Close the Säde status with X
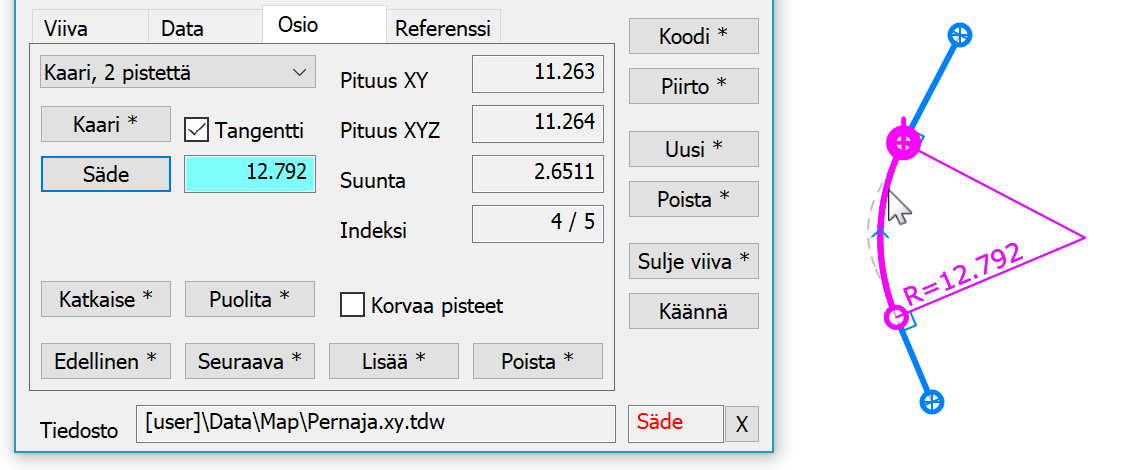The height and width of the screenshot is (470, 1122). 741,424
